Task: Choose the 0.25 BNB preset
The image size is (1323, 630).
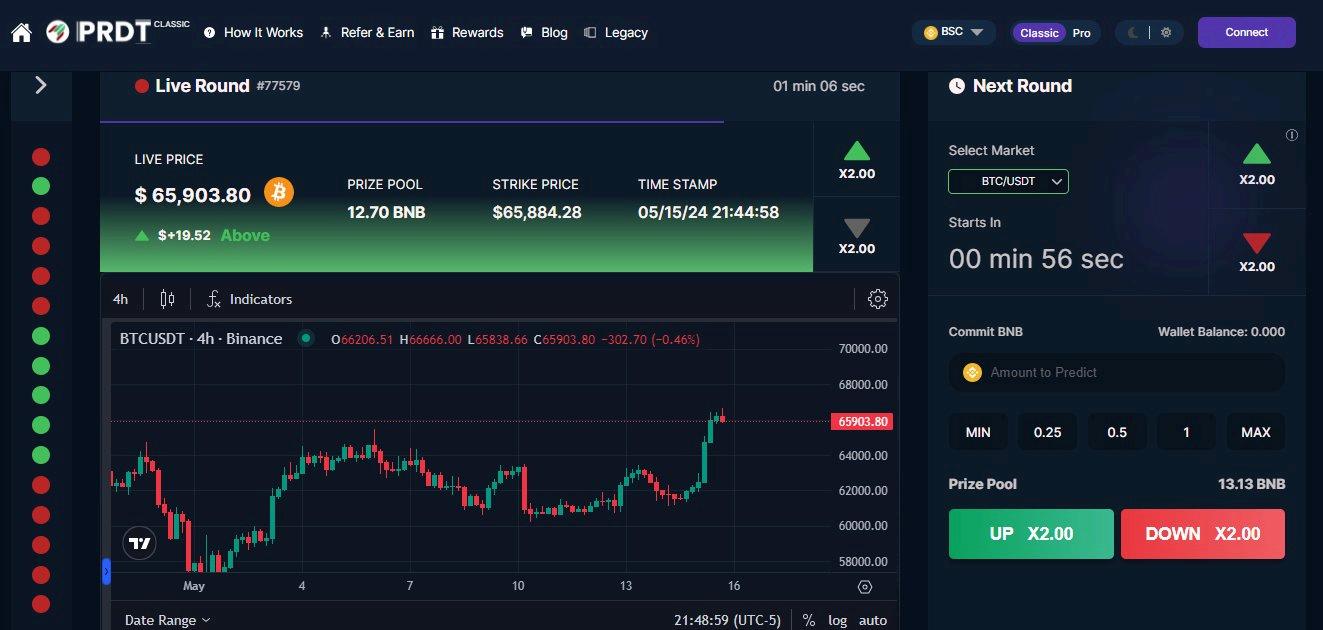Action: click(1047, 432)
